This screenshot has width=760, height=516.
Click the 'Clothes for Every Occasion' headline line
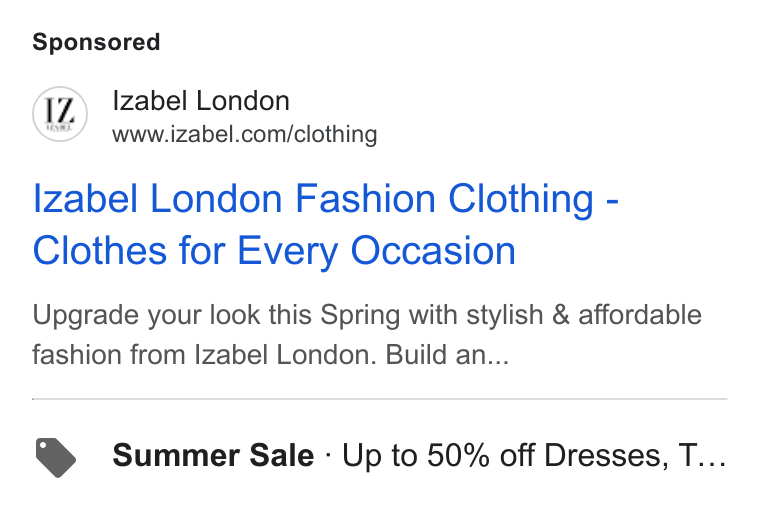(274, 250)
